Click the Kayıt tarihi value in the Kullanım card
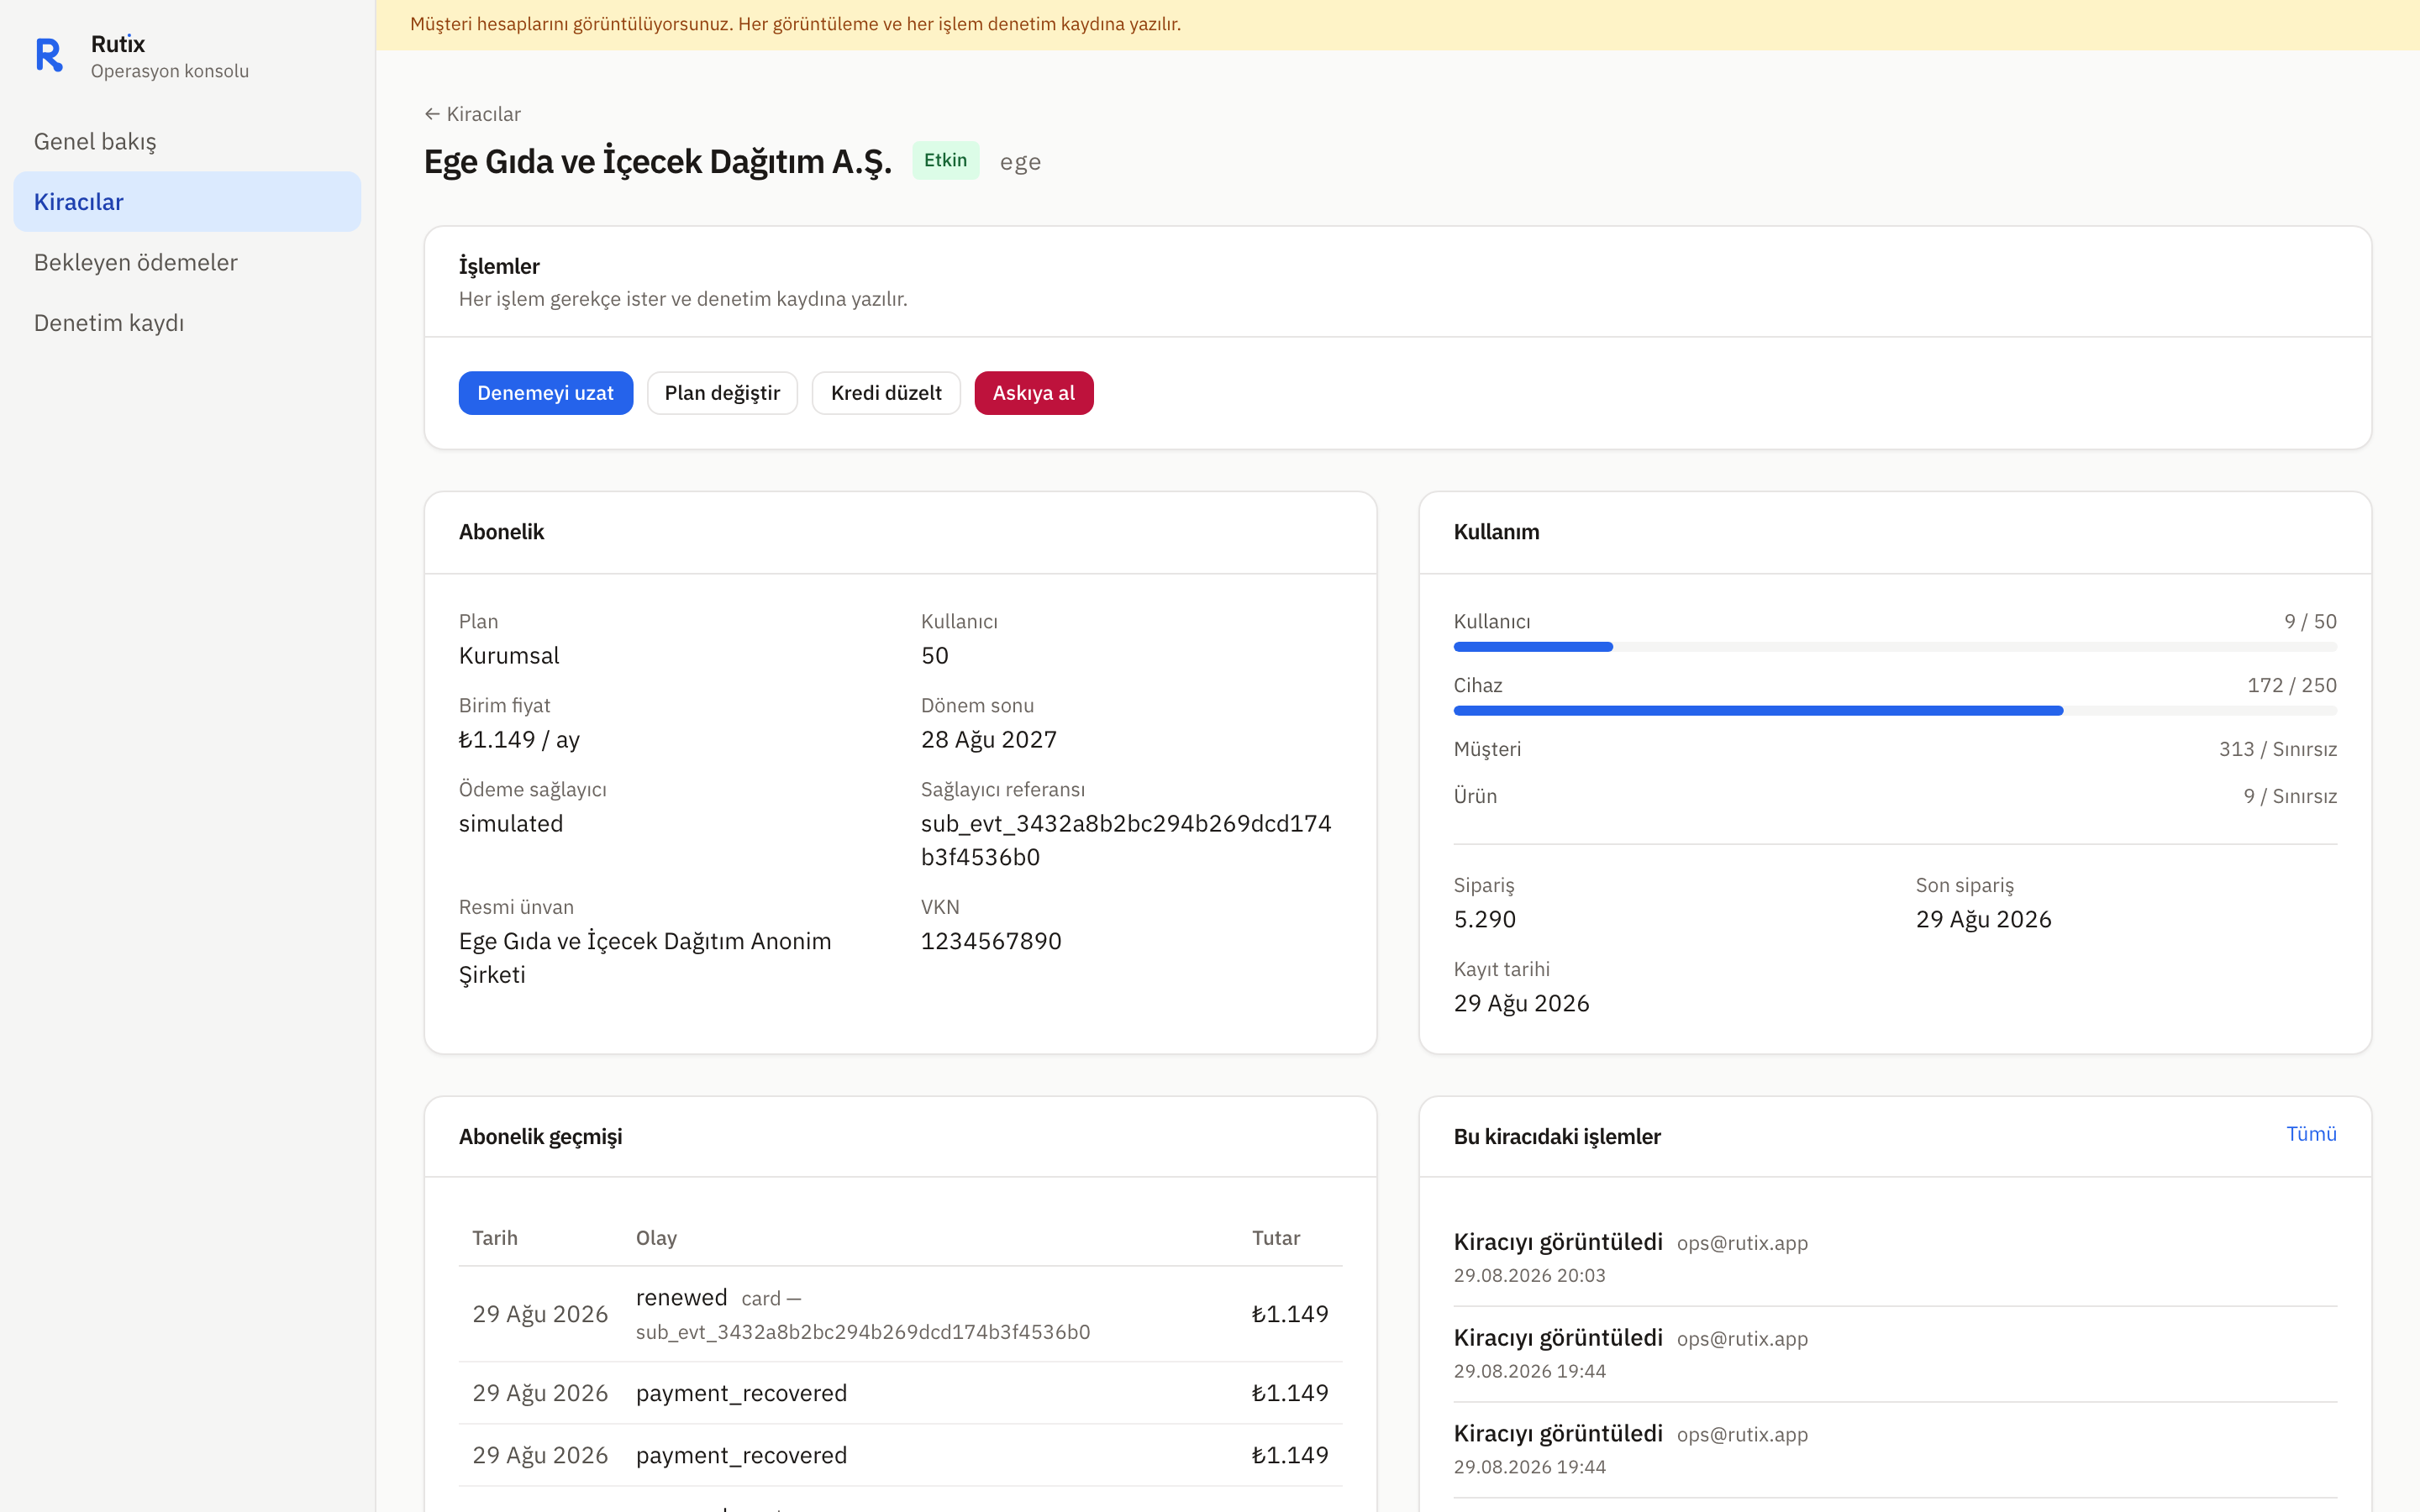 point(1521,1003)
